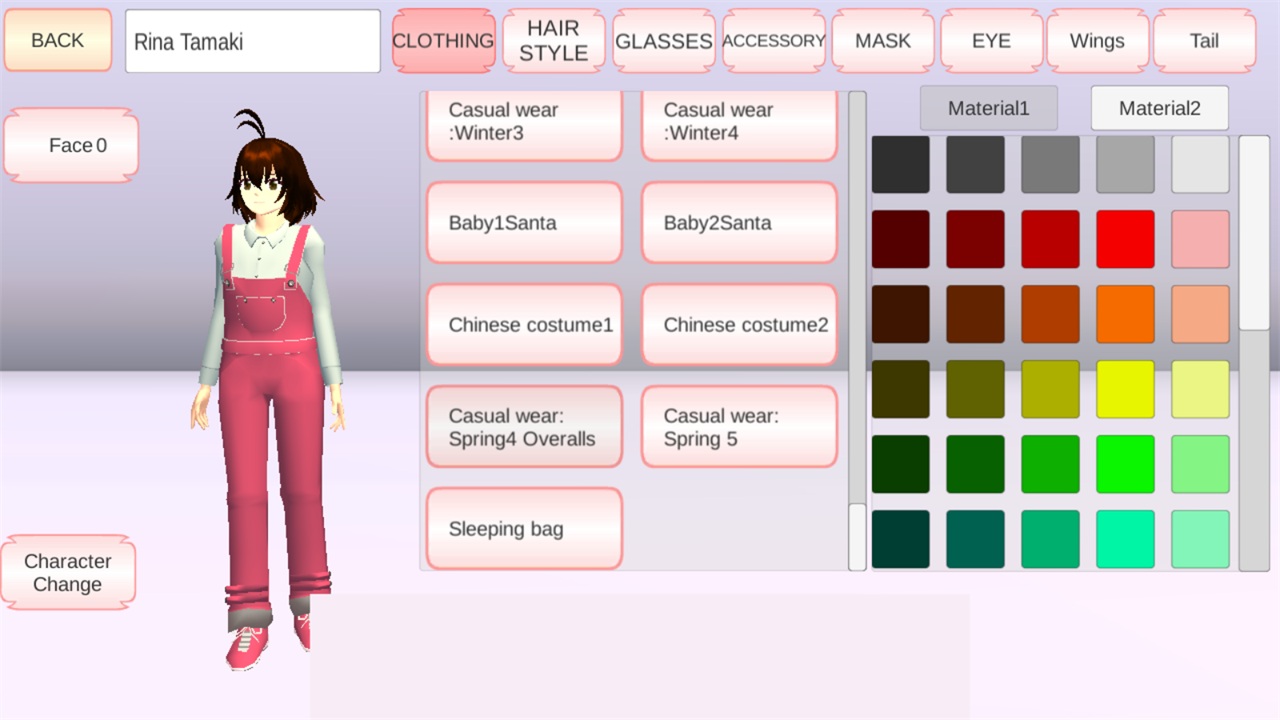Open the EYE customization tab
Viewport: 1280px width, 720px height.
pyautogui.click(x=992, y=41)
